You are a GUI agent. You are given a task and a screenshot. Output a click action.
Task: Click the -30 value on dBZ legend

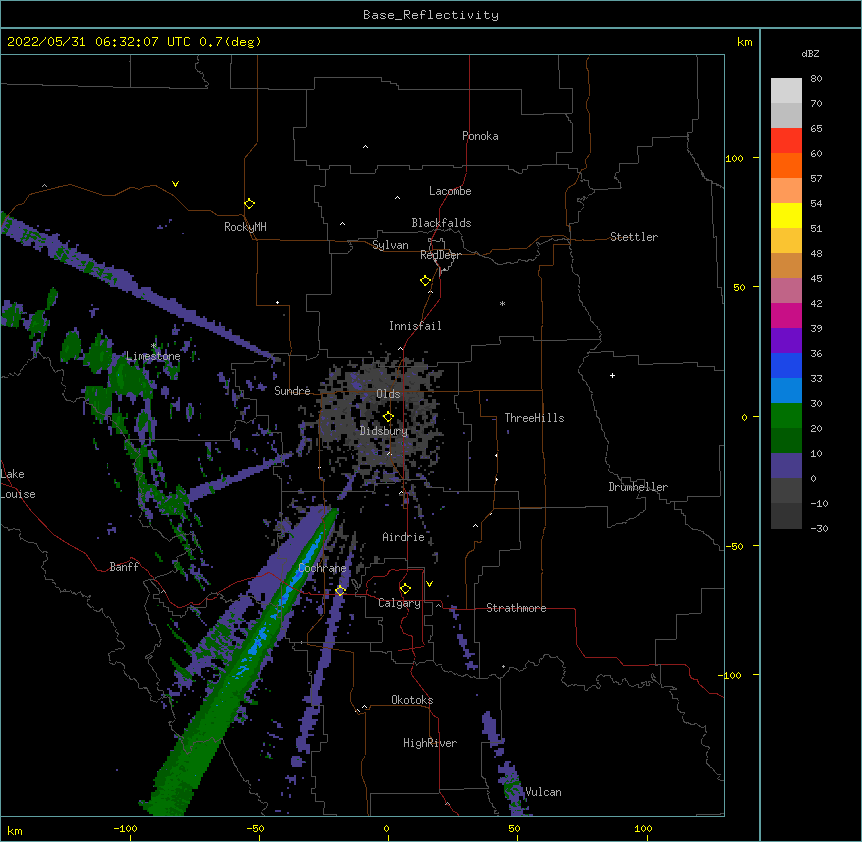[819, 528]
